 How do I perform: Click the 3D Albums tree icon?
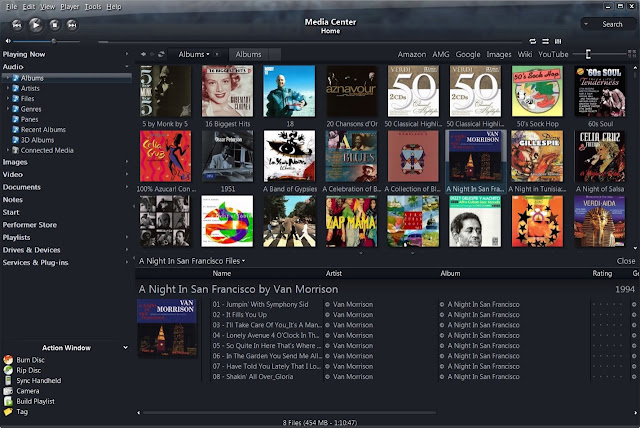tap(16, 140)
